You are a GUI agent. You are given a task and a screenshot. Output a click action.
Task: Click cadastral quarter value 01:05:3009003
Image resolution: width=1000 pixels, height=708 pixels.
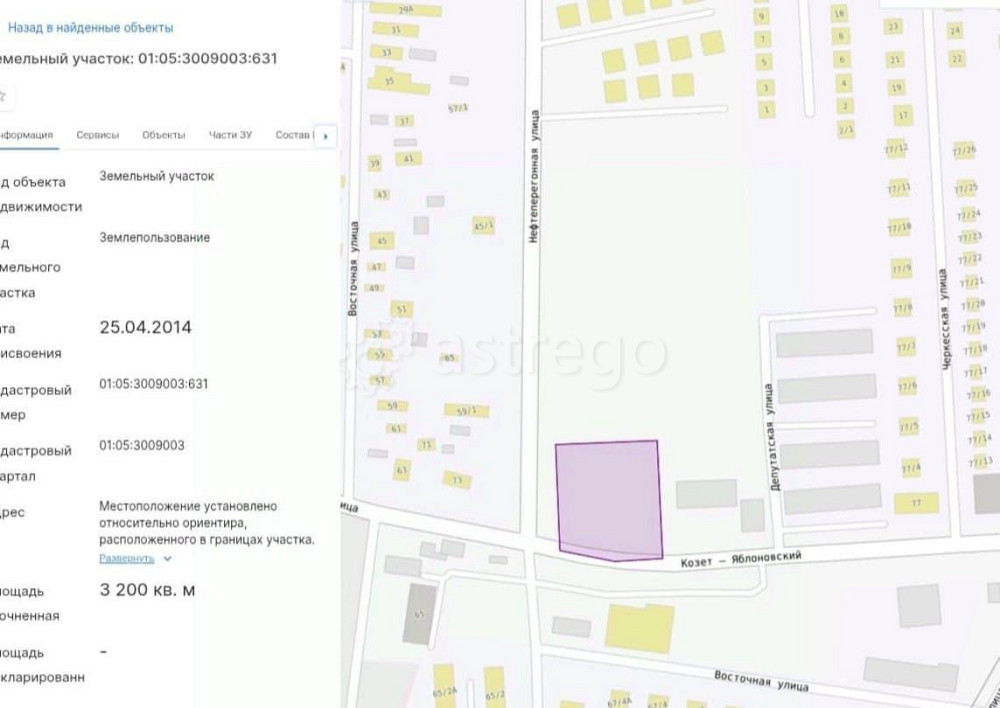click(142, 445)
